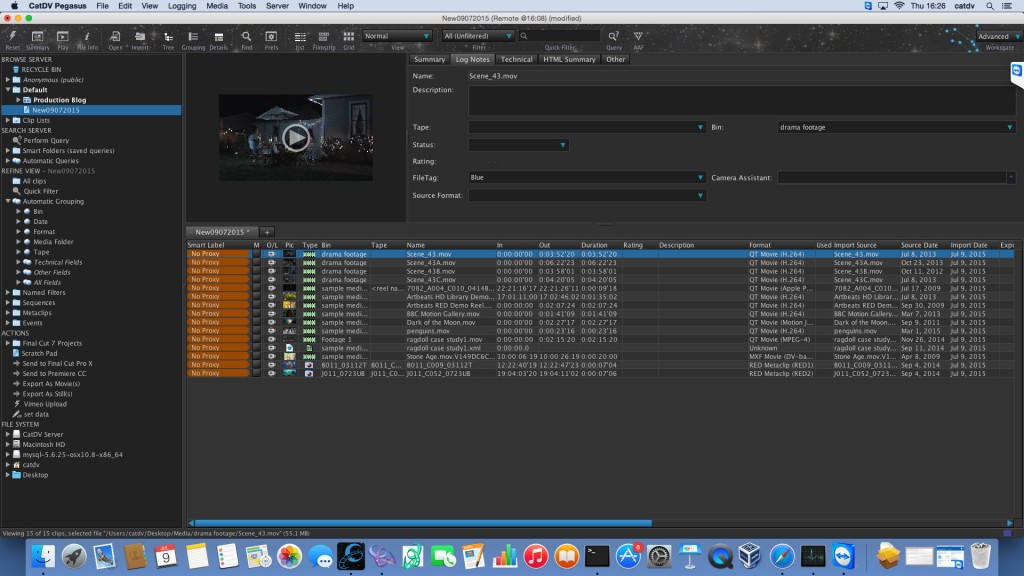Import media with the Import icon

142,37
